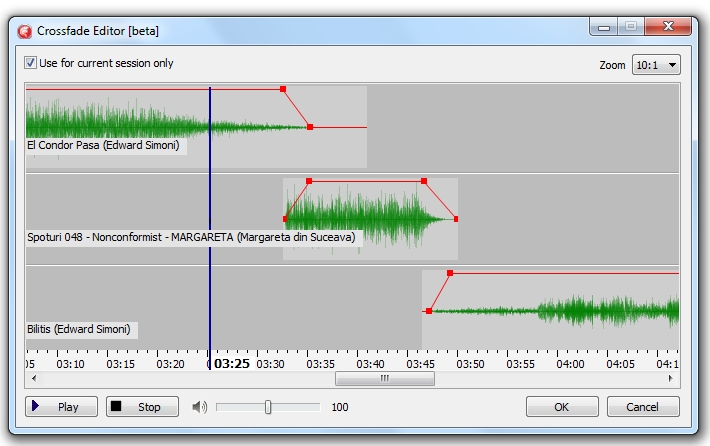Click the 03:25 playhead time marker
Screen dimensions: 710x446
(x=232, y=364)
